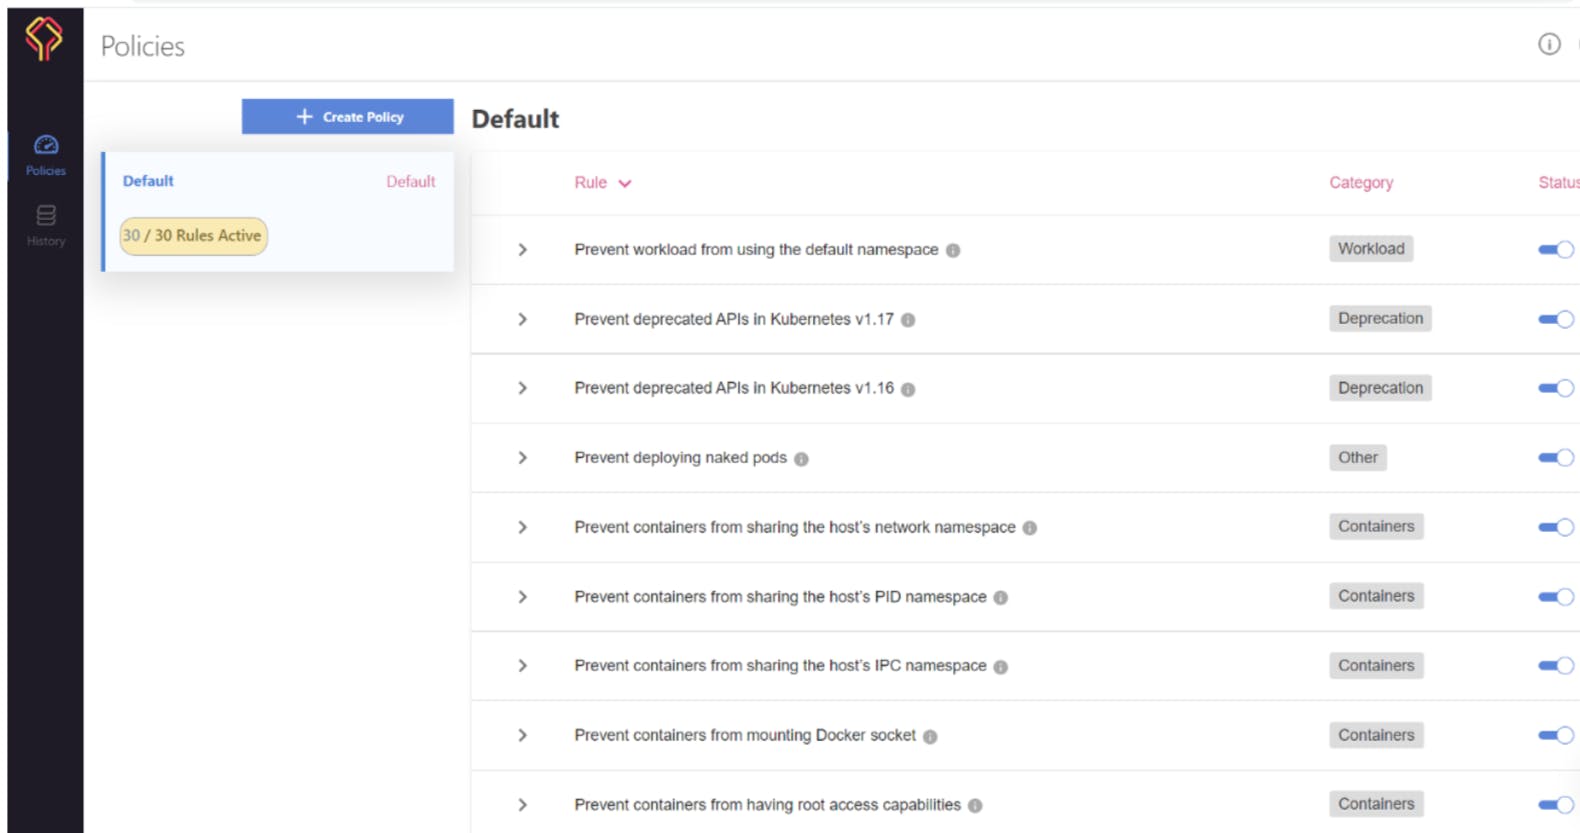The height and width of the screenshot is (833, 1580).
Task: Click the Create Policy button
Action: (347, 116)
